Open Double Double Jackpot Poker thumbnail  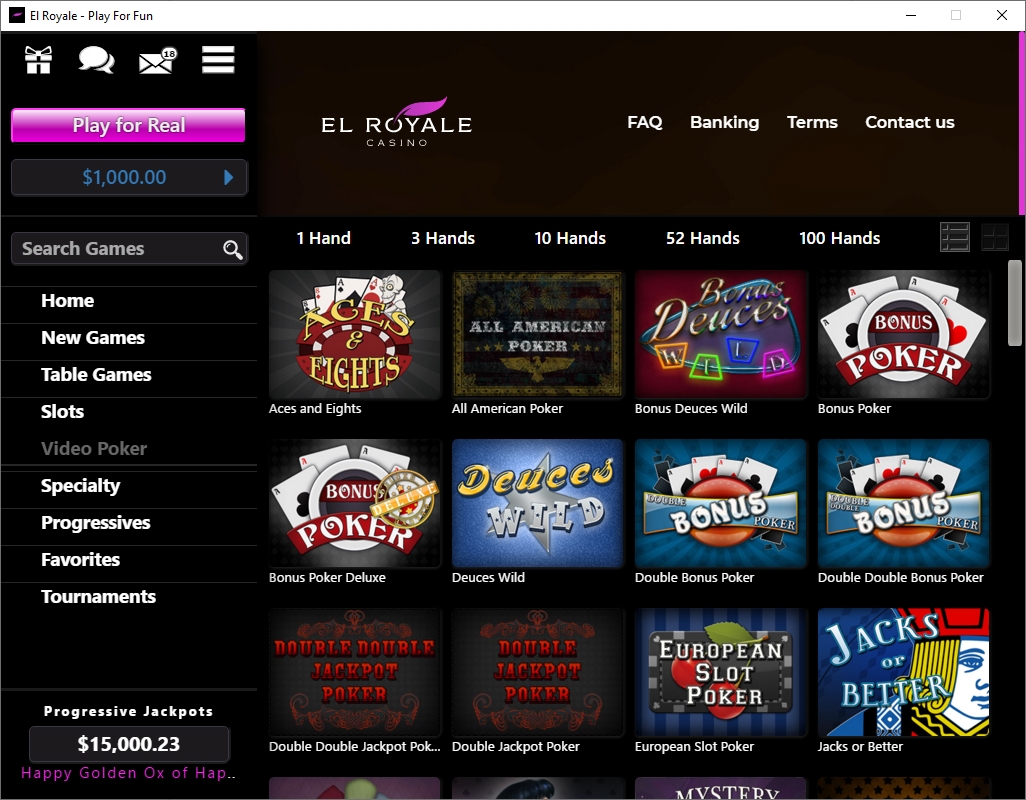pyautogui.click(x=355, y=672)
